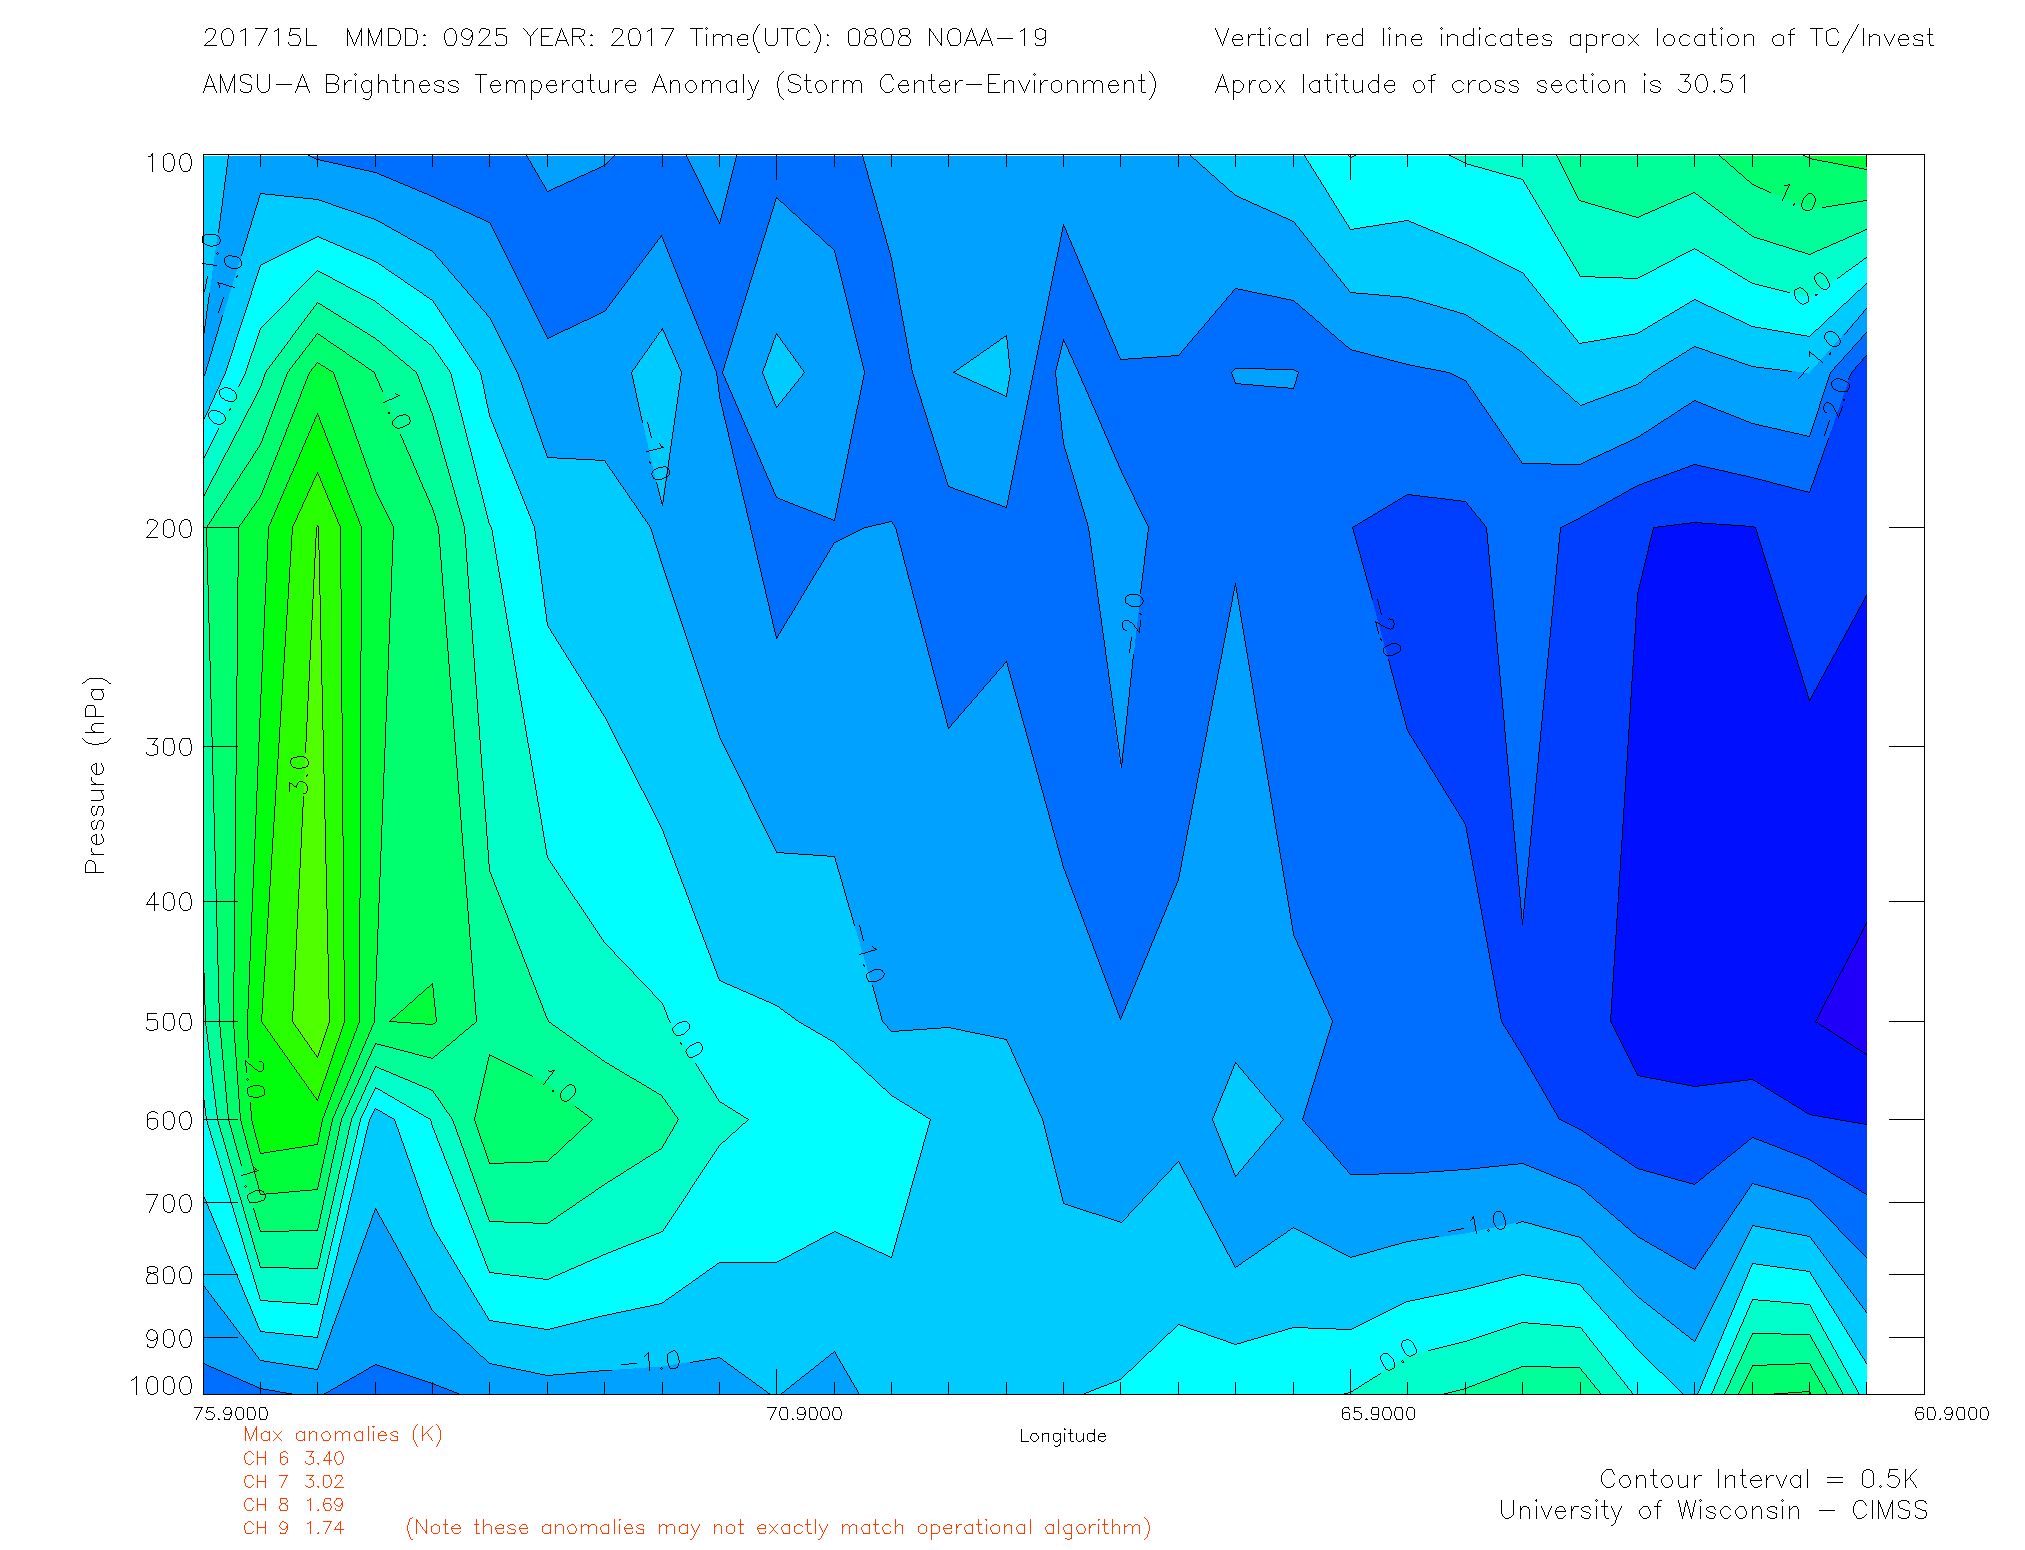Click the Max anomalies (K) heading
Viewport: 2025px width, 1550px height.
[342, 1434]
